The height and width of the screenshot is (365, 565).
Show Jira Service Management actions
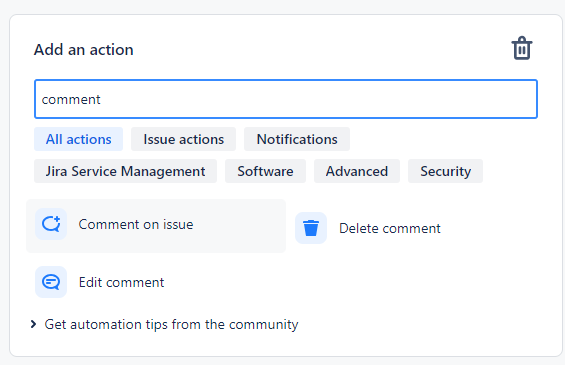click(125, 171)
